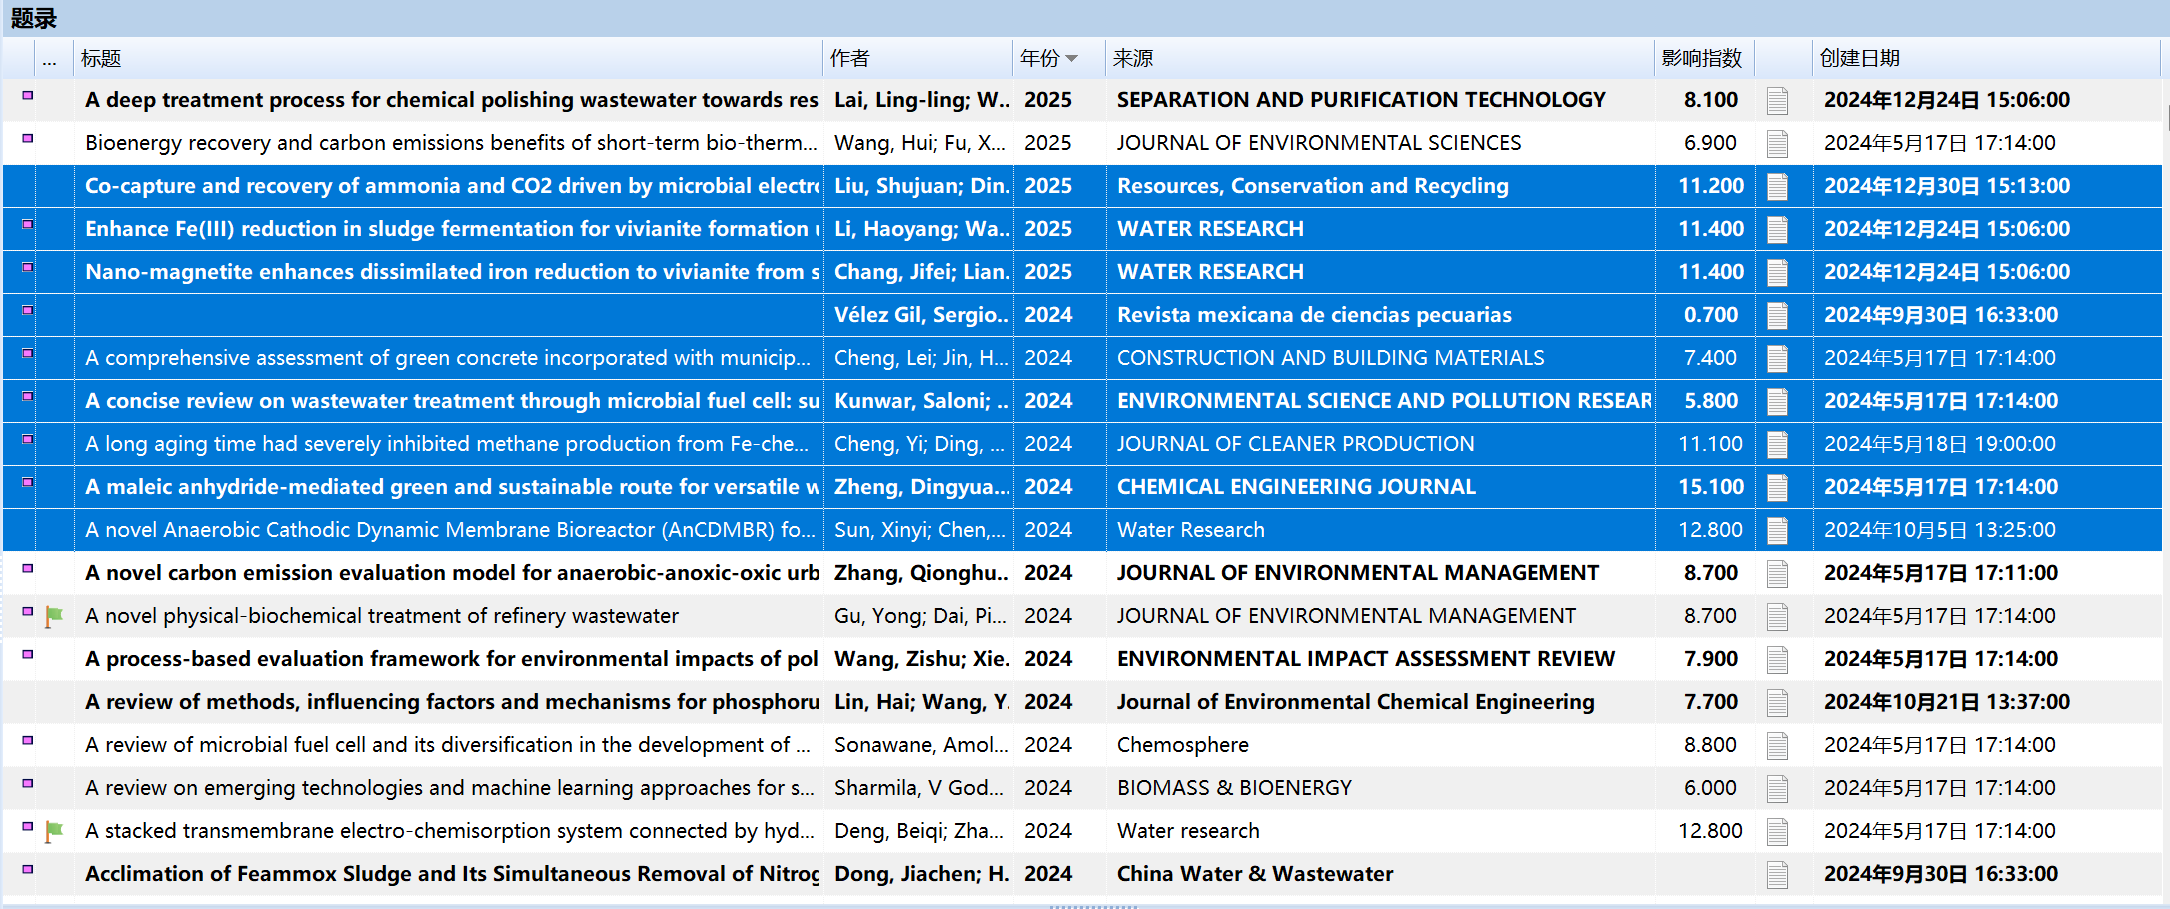2170x909 pixels.
Task: Sort by 创建日期 column header
Action: (x=1987, y=58)
